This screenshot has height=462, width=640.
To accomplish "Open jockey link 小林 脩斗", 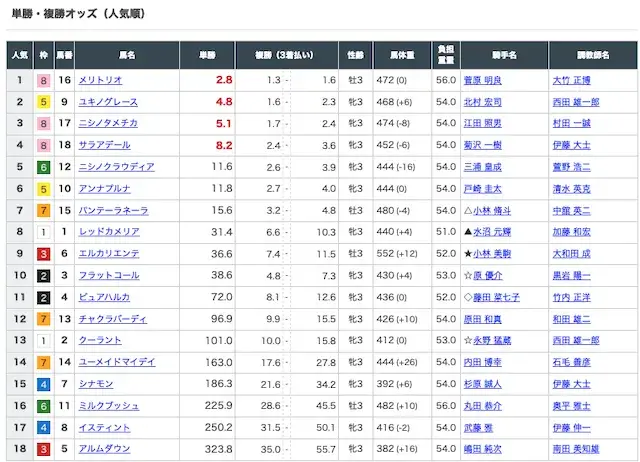I will click(x=492, y=211).
